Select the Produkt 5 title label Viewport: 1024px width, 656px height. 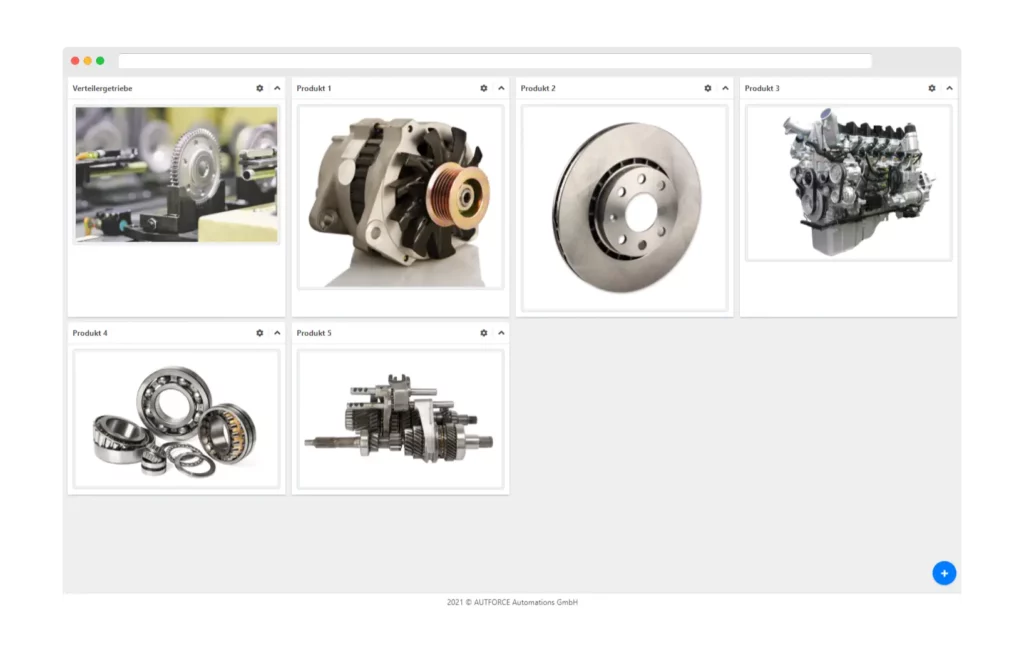pyautogui.click(x=314, y=333)
